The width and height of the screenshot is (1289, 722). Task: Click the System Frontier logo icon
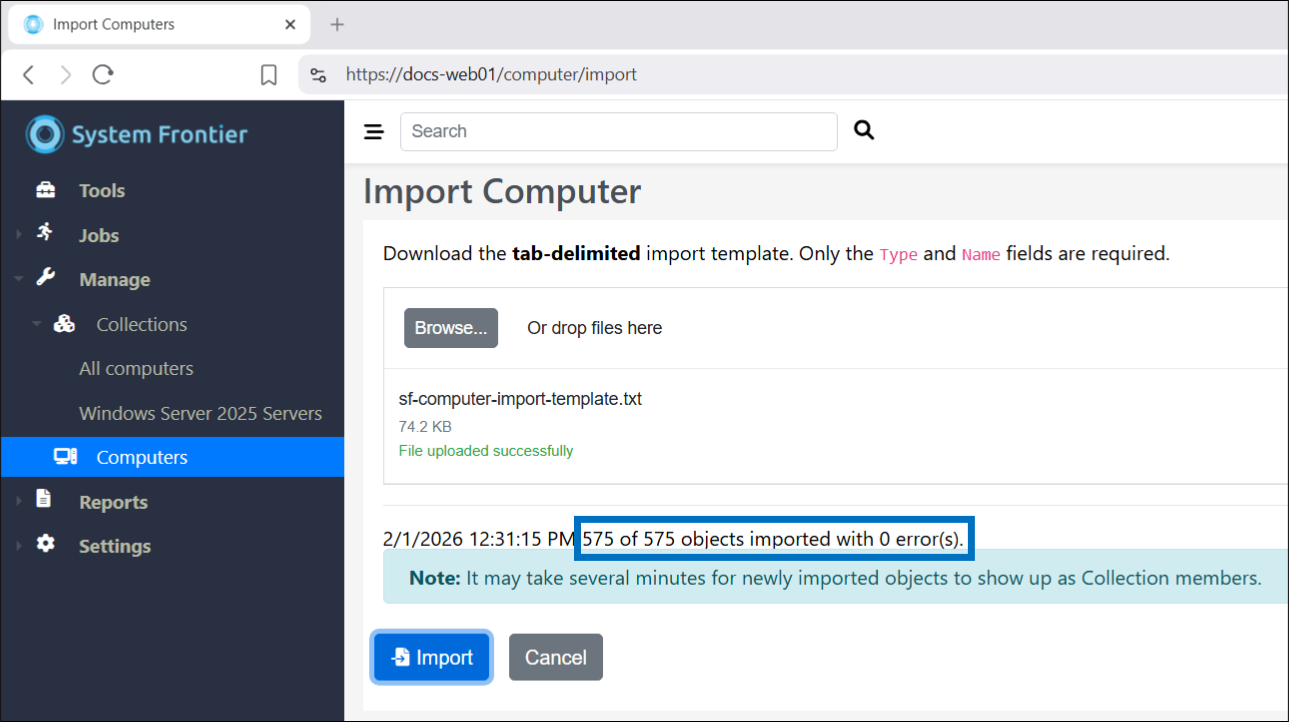tap(45, 134)
